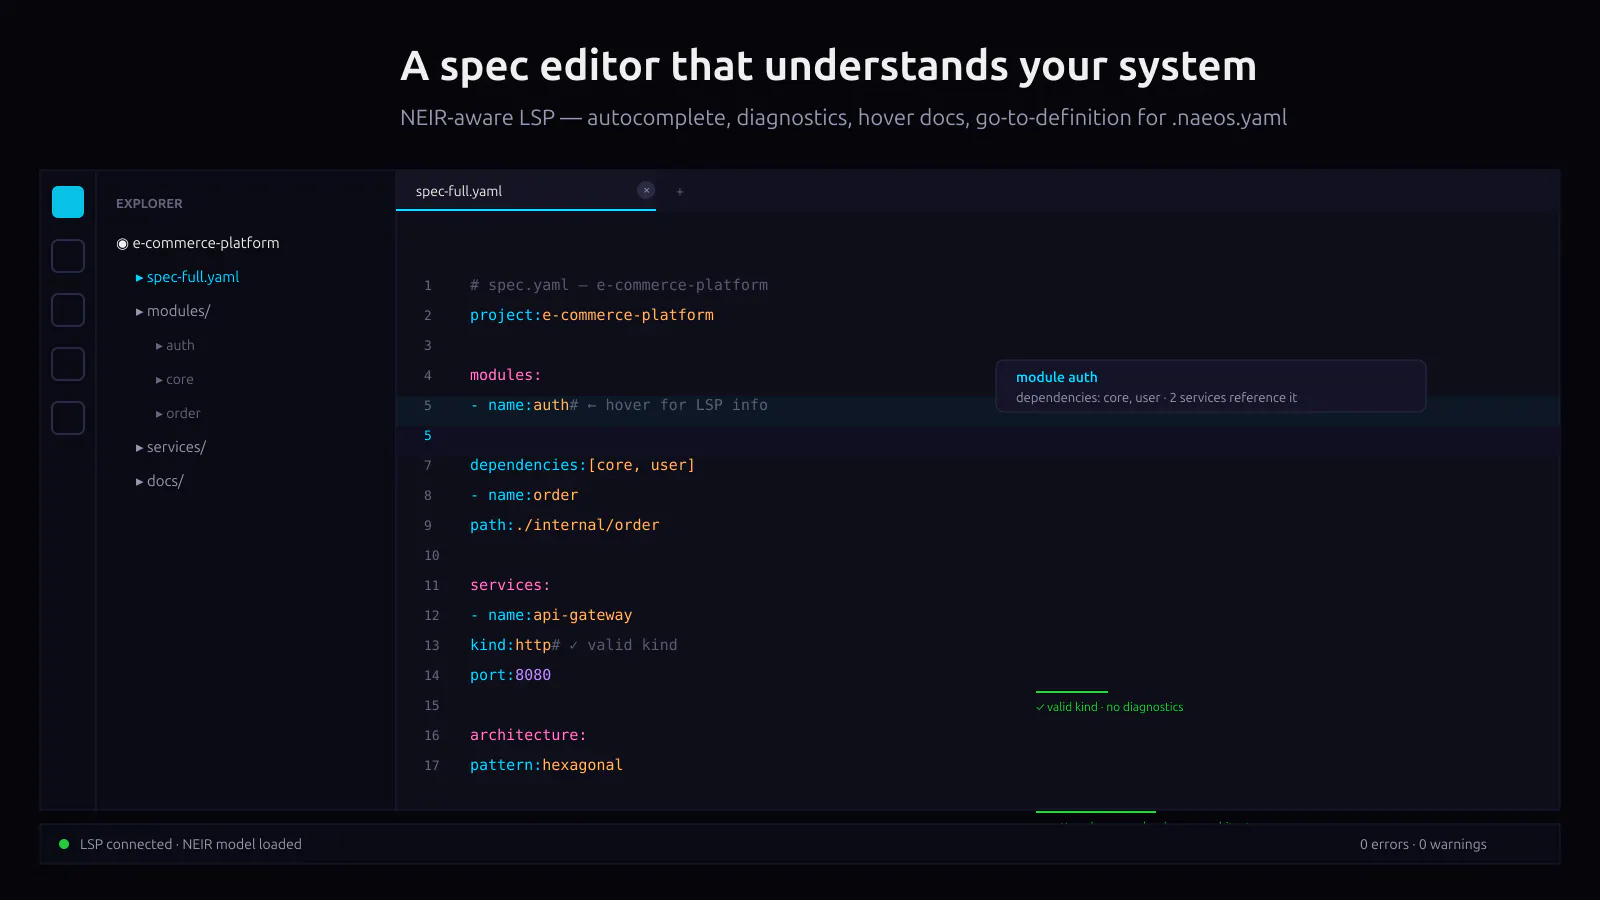
Task: Click the 'kind:http' code in the editor
Action: (510, 645)
